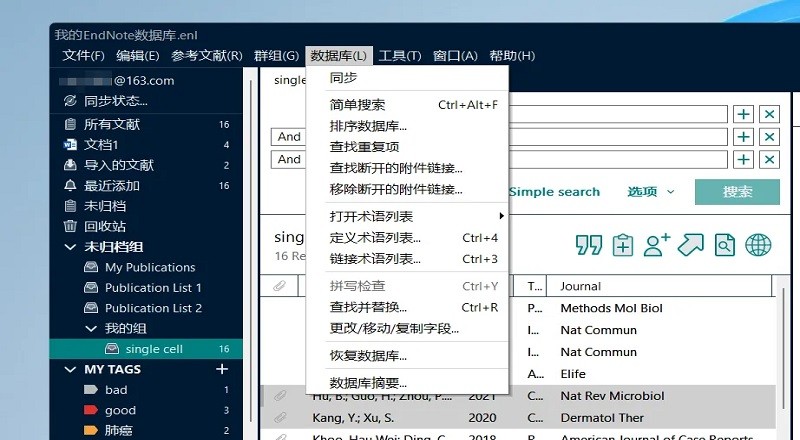Click the add new reference clipboard icon
The image size is (800, 440).
[623, 245]
